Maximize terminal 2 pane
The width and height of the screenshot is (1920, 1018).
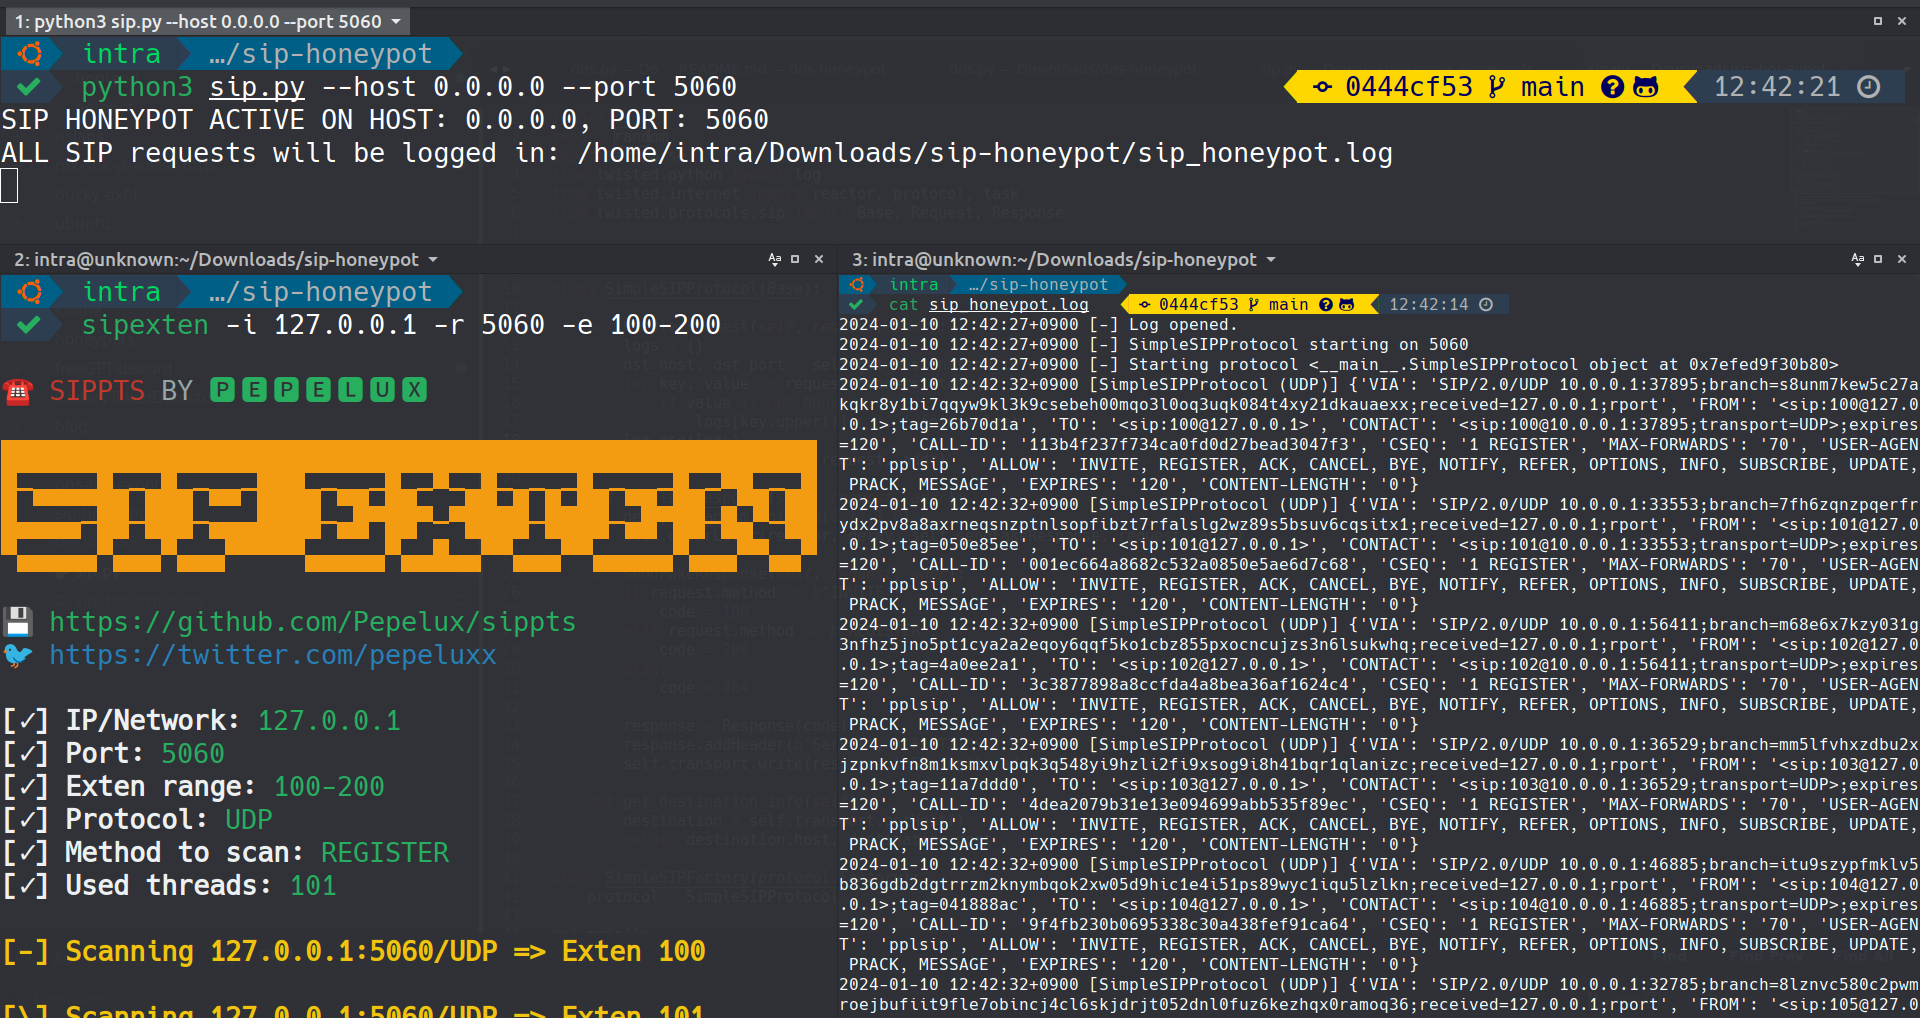pyautogui.click(x=795, y=259)
